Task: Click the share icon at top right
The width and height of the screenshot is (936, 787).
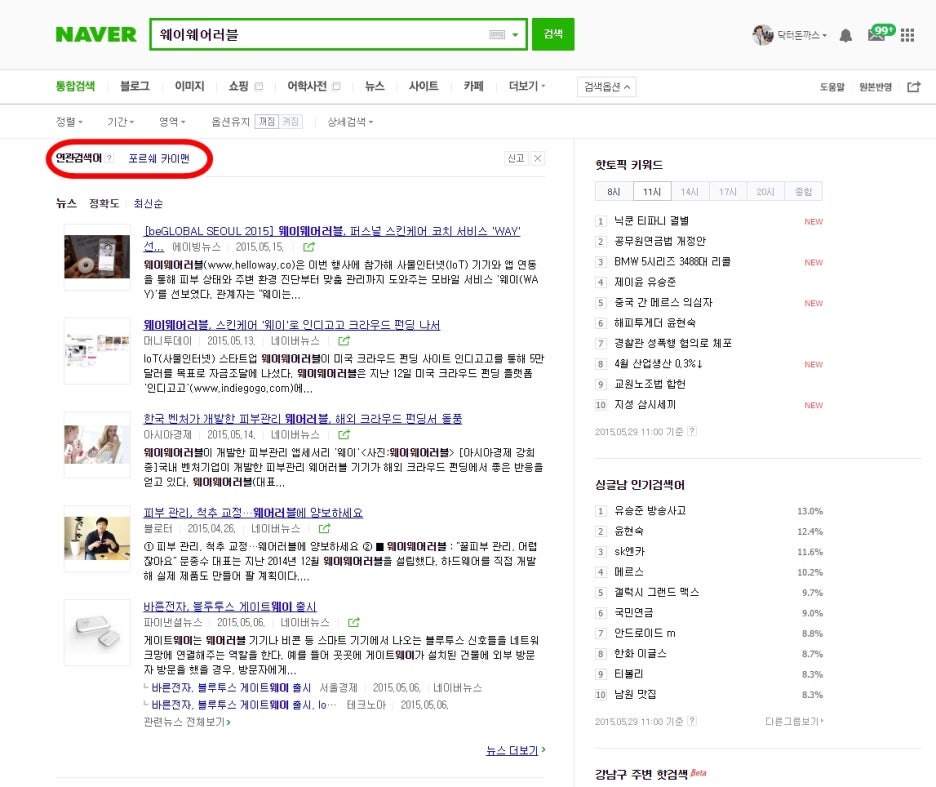Action: pyautogui.click(x=914, y=87)
